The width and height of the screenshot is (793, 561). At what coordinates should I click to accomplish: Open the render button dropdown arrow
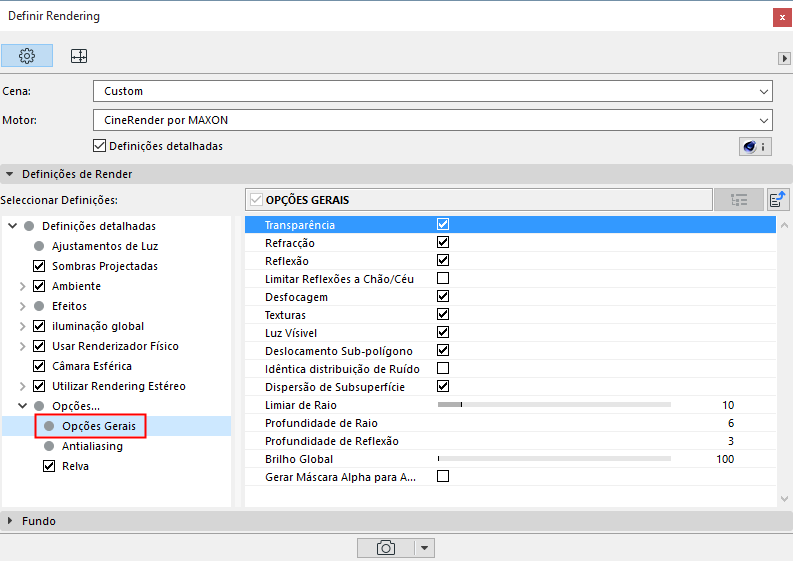point(424,548)
